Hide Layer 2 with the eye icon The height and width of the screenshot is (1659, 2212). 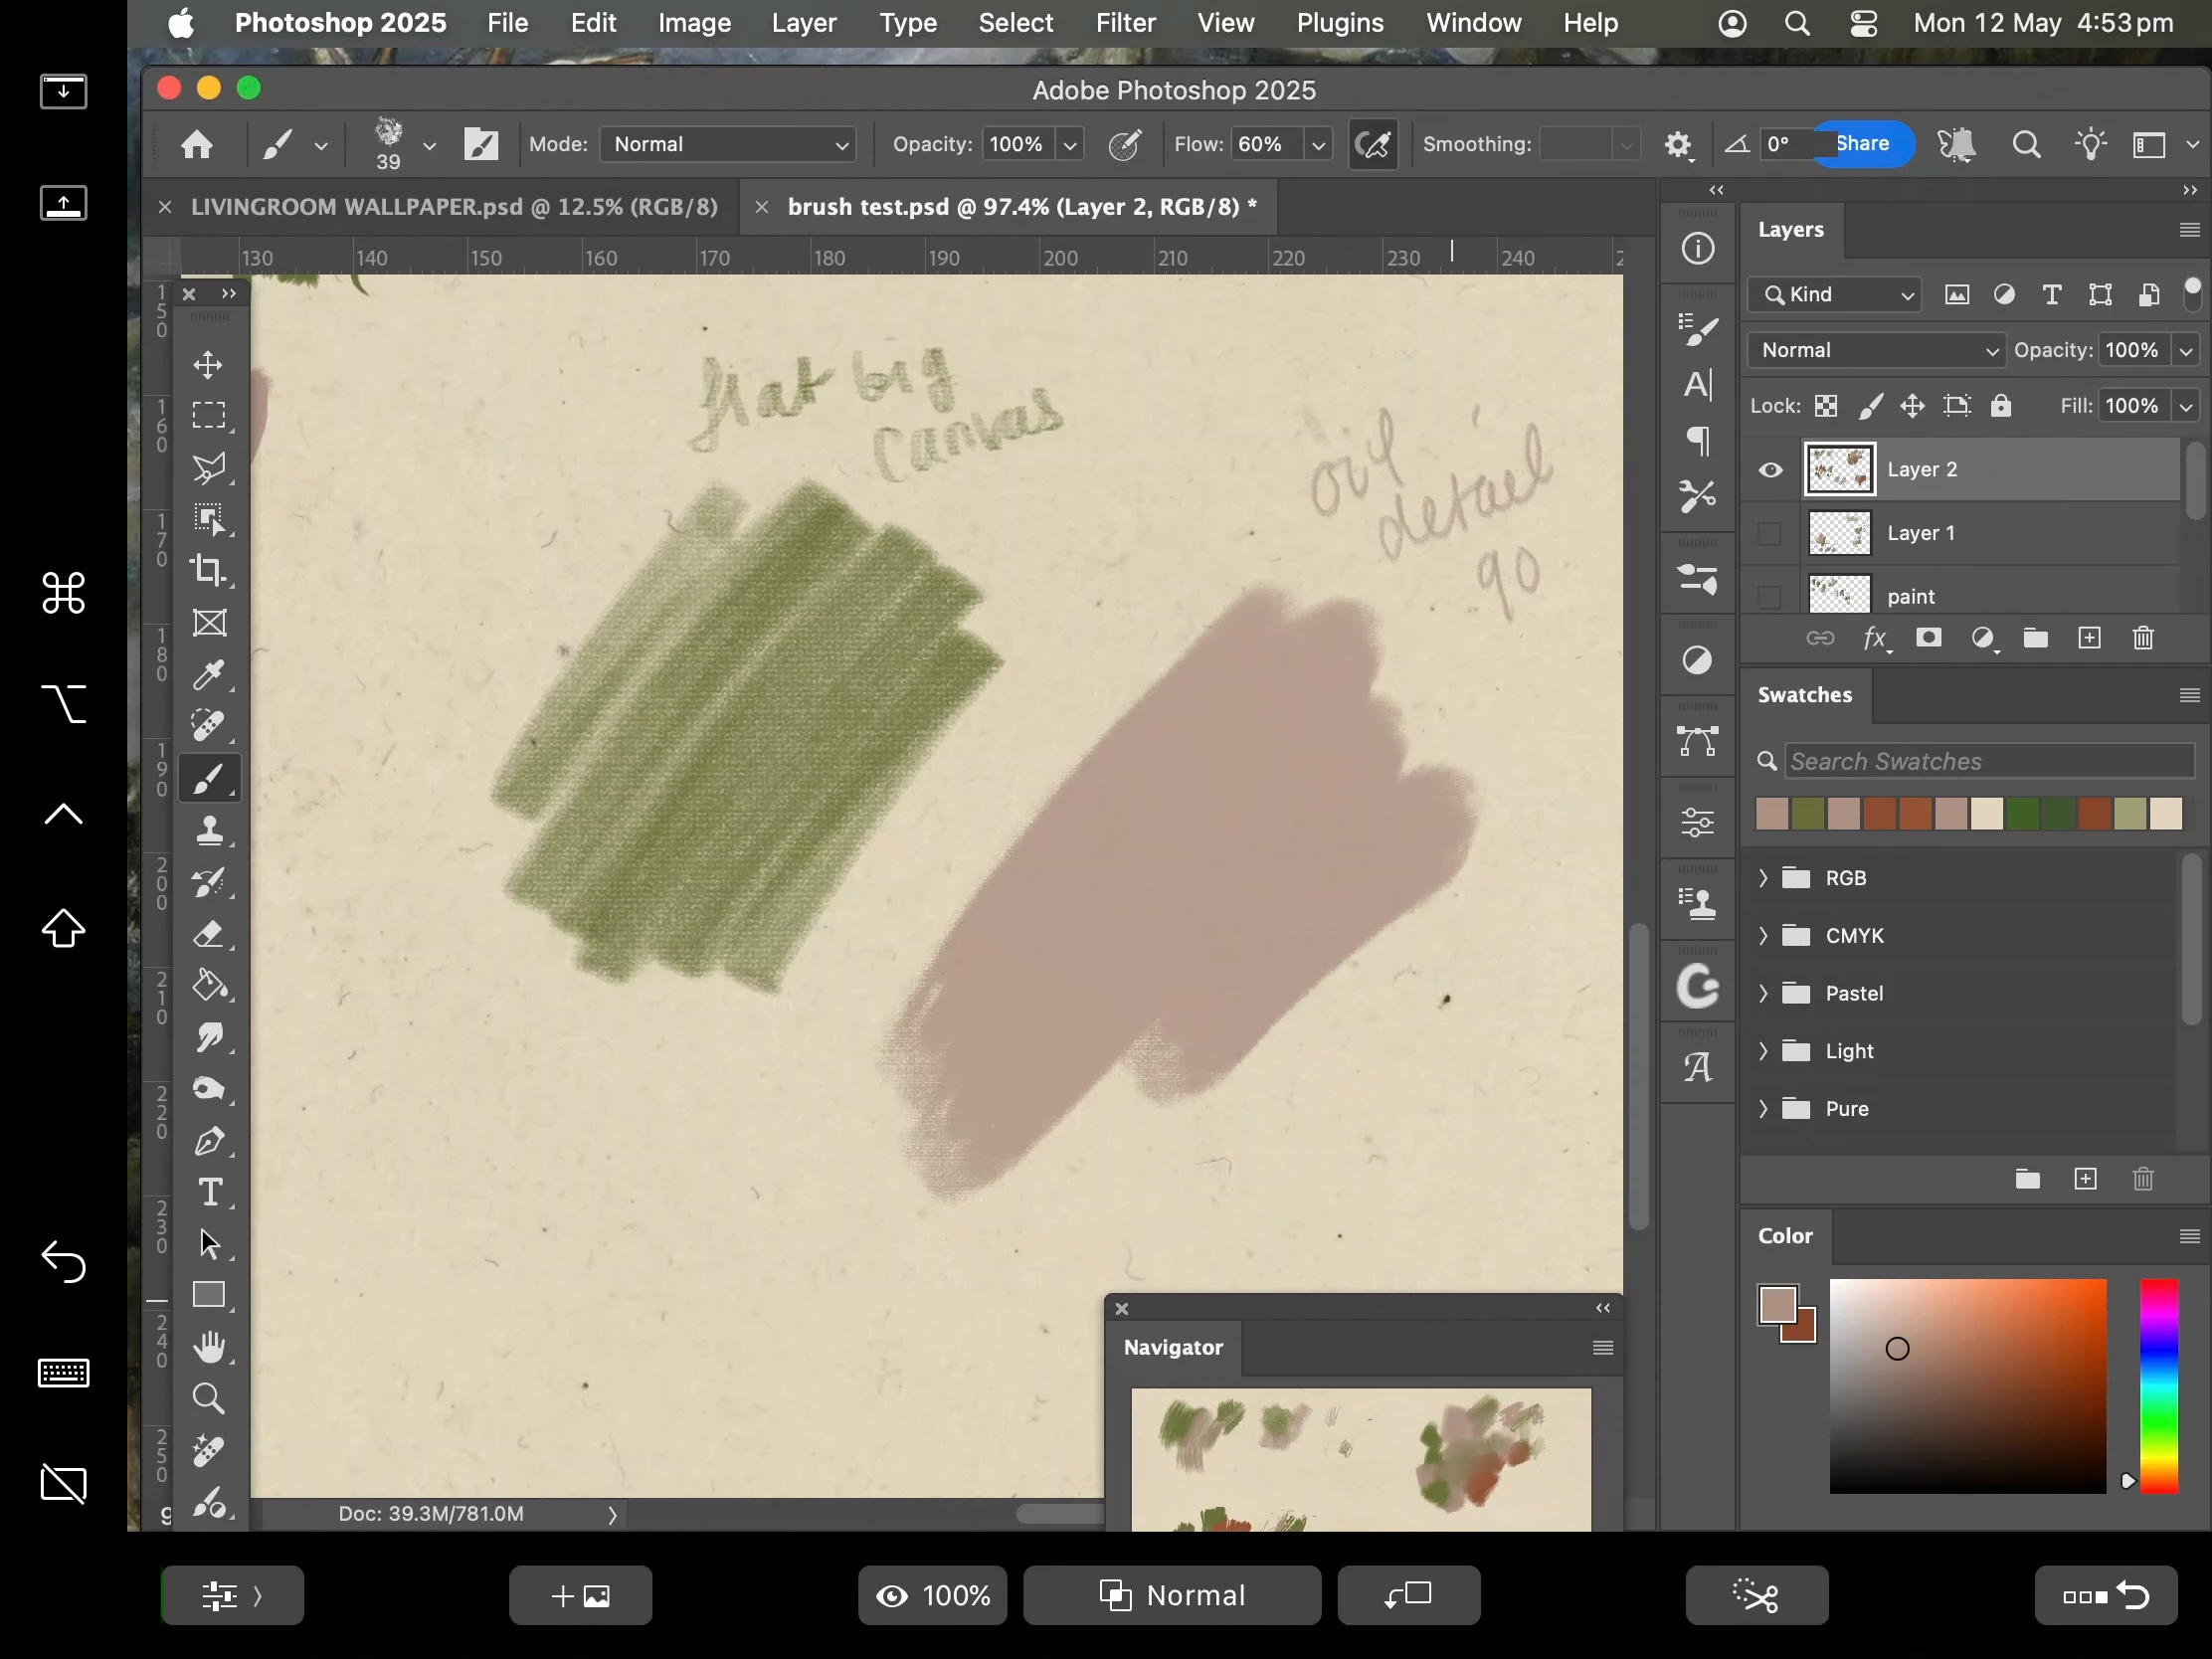click(1770, 470)
